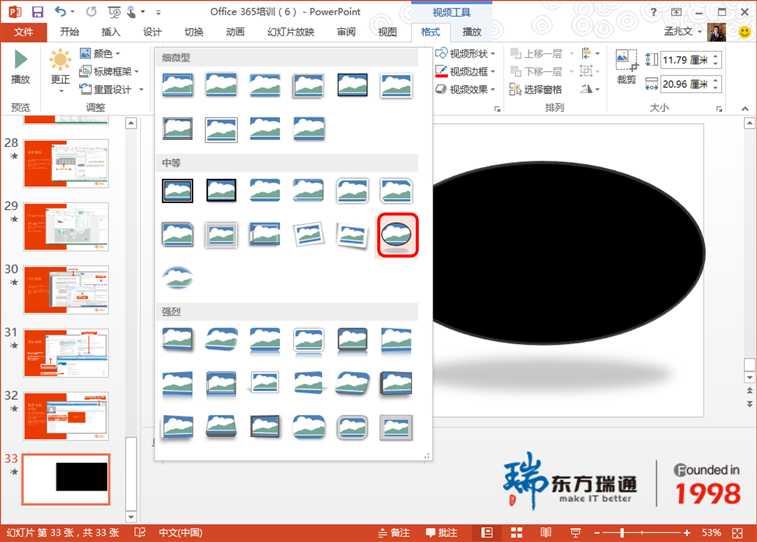Click 下移一层 send backward button

click(x=537, y=71)
